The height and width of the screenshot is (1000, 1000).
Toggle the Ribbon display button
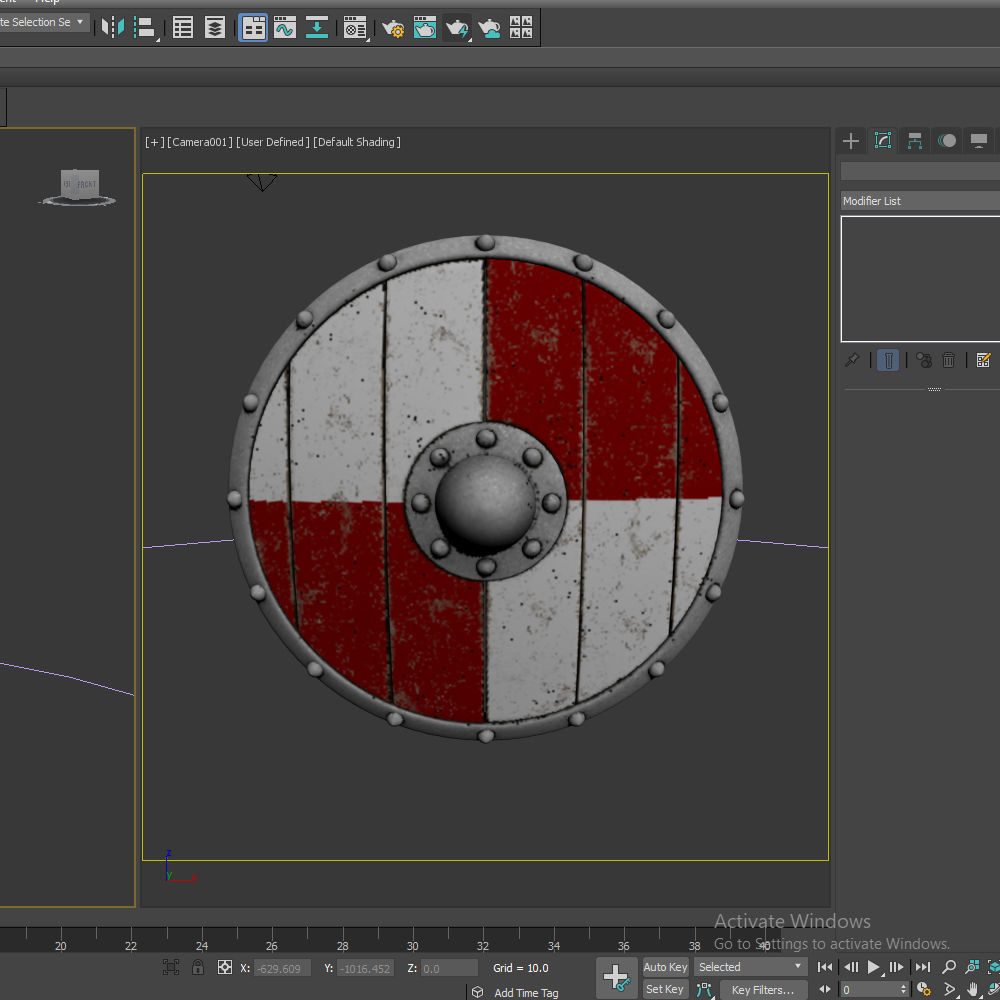(x=253, y=27)
